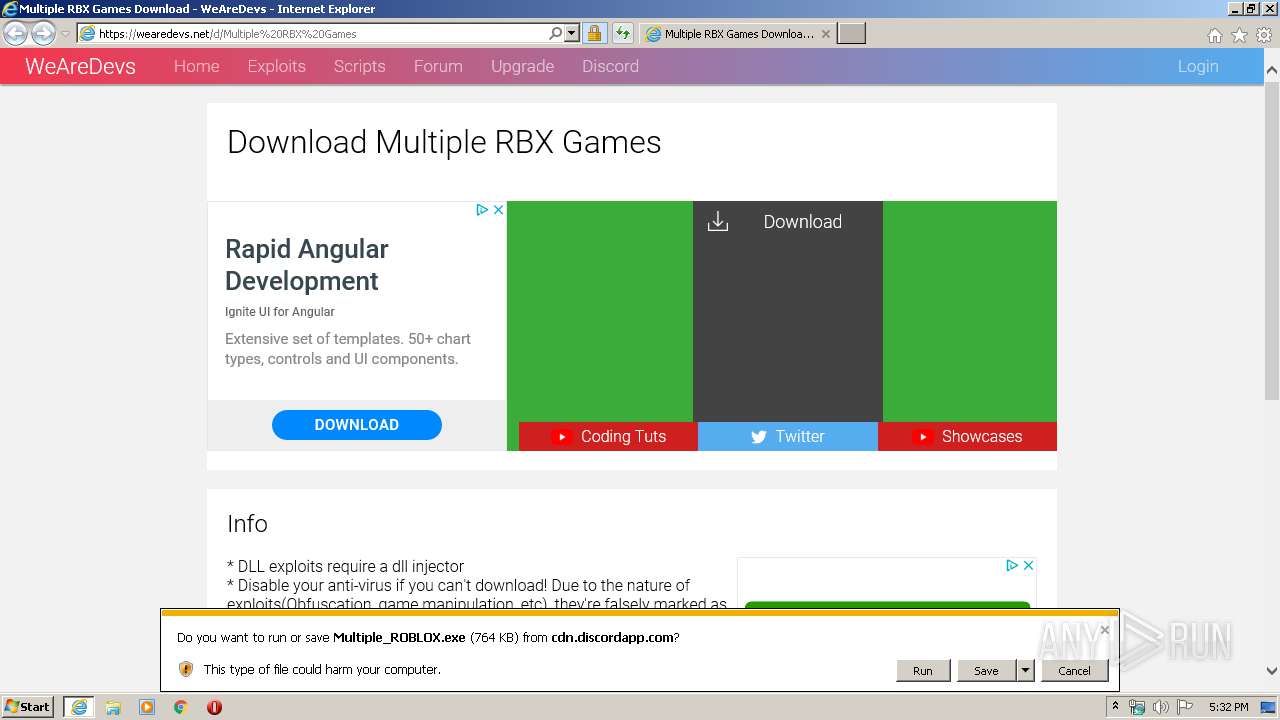Click the address bar search magnifier icon
Screen dimensions: 1280x720
556,33
